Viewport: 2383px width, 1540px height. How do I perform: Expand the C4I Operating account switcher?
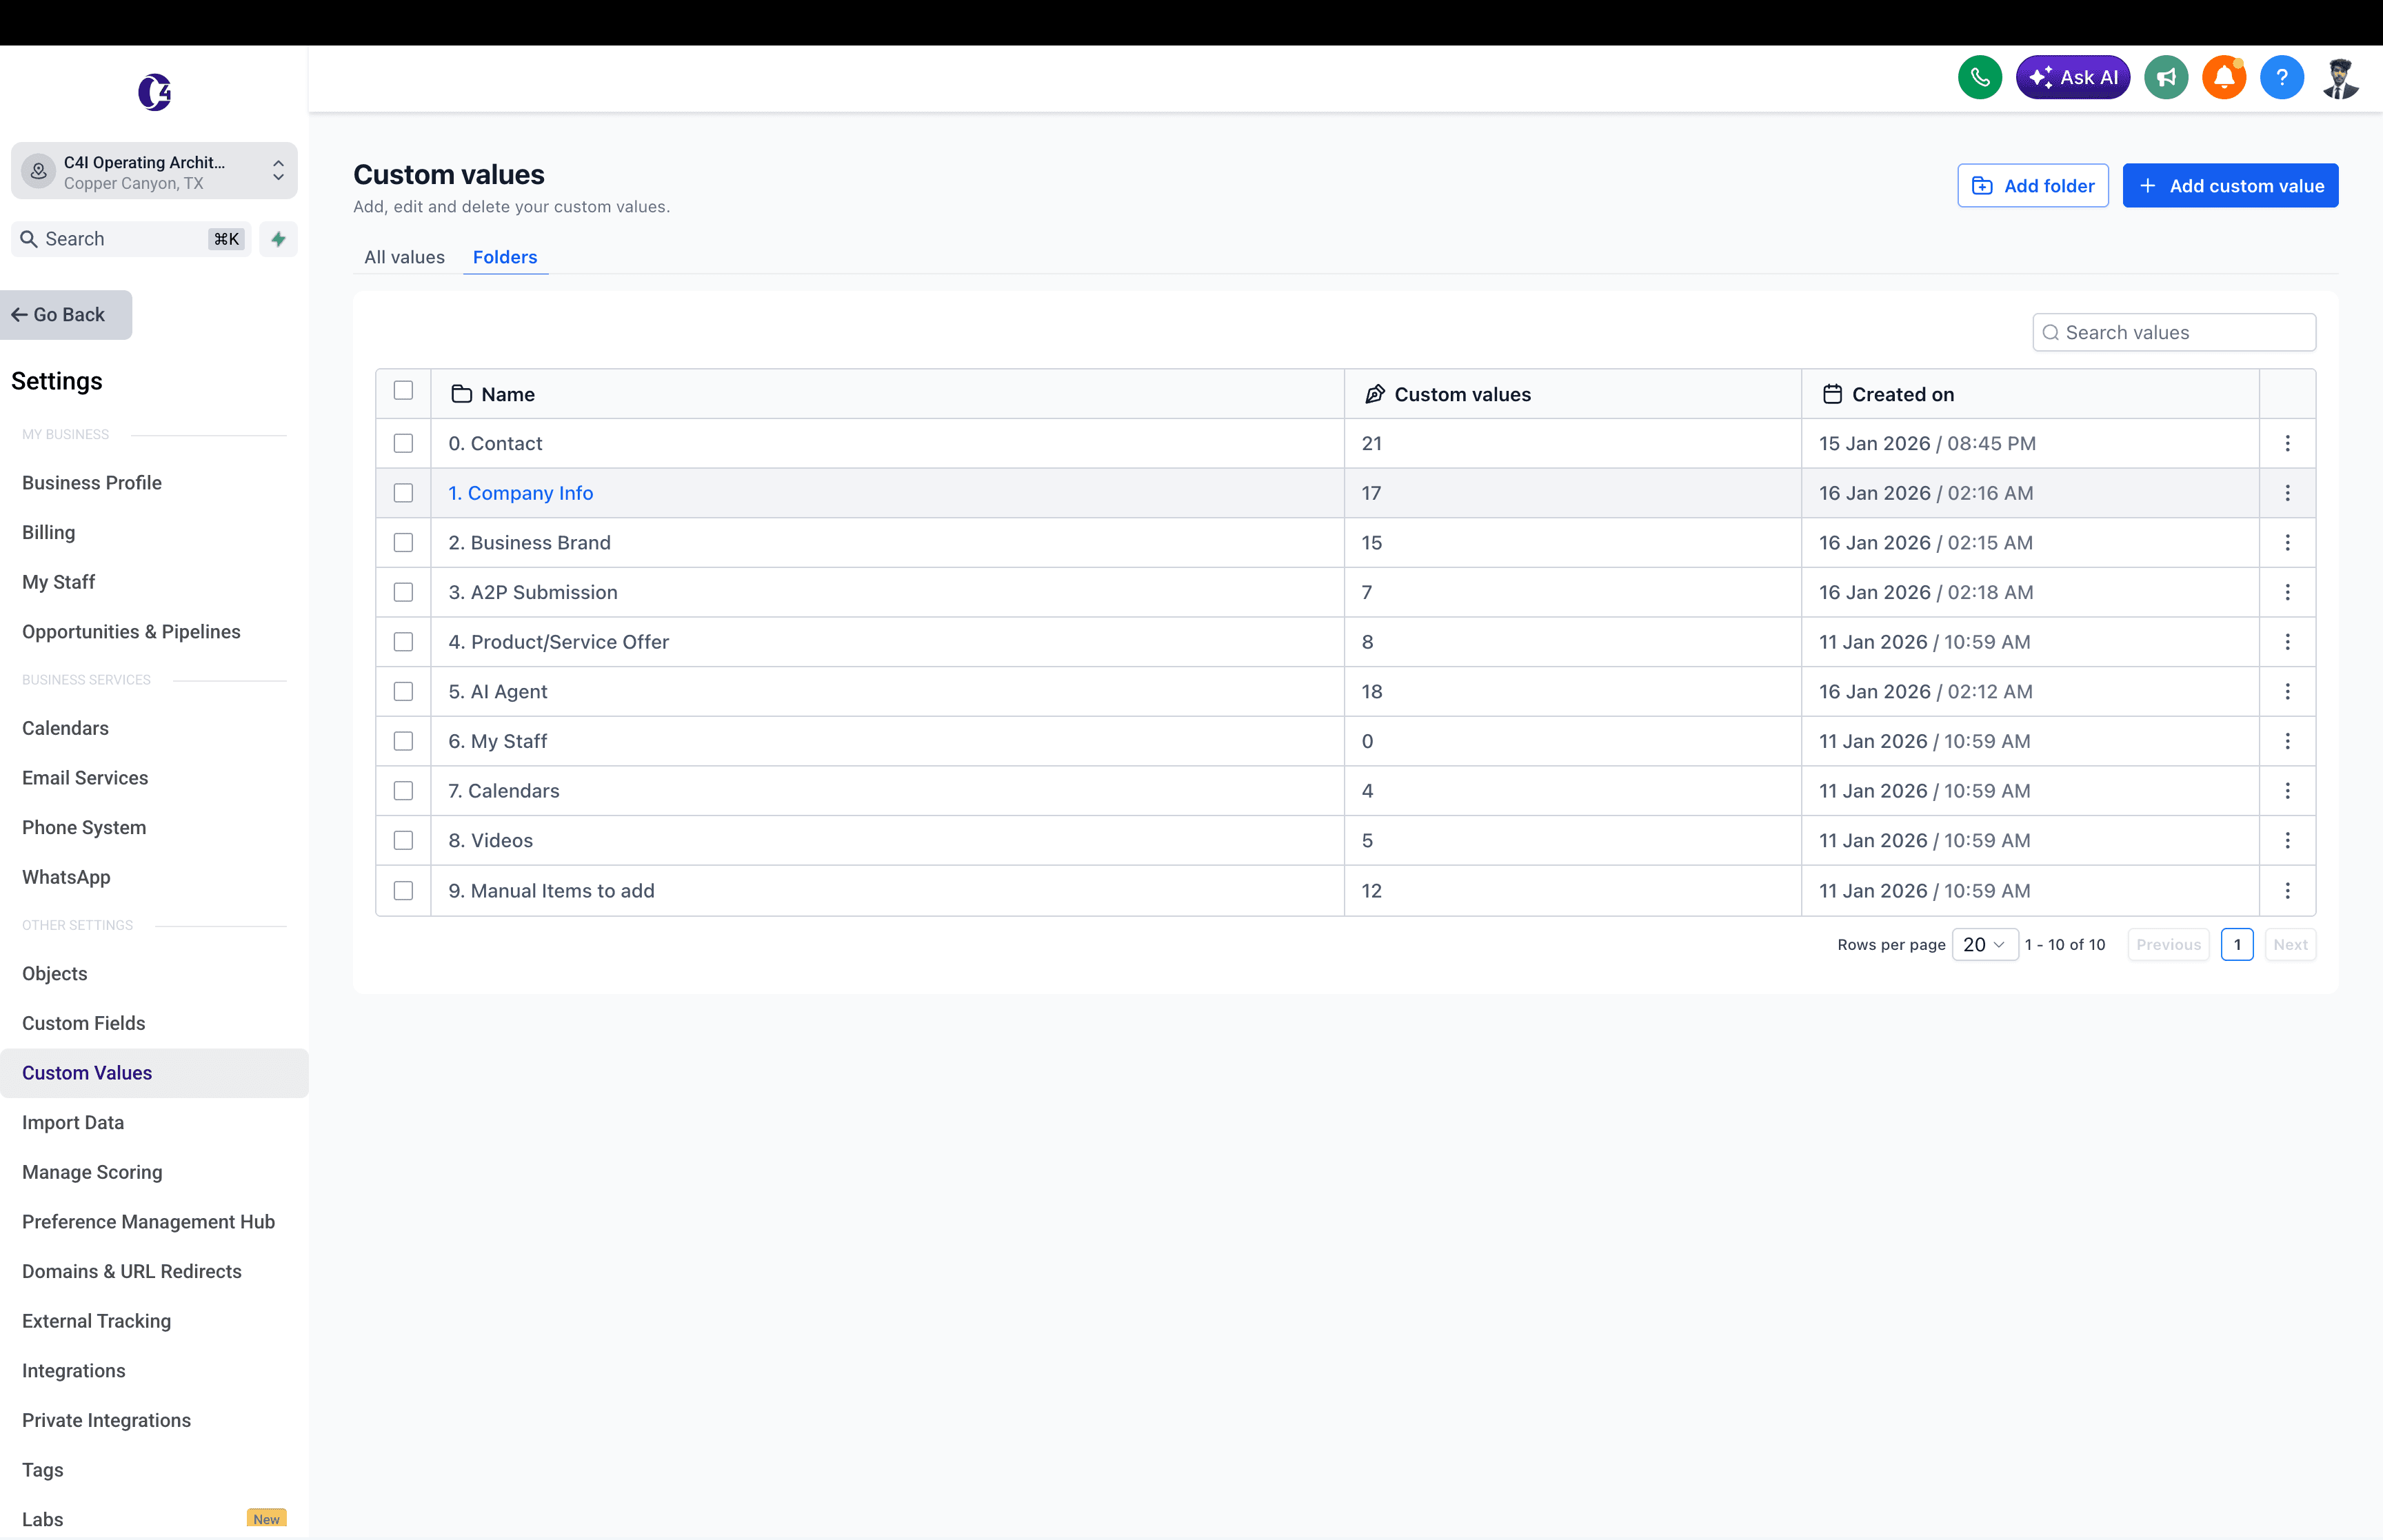(154, 172)
